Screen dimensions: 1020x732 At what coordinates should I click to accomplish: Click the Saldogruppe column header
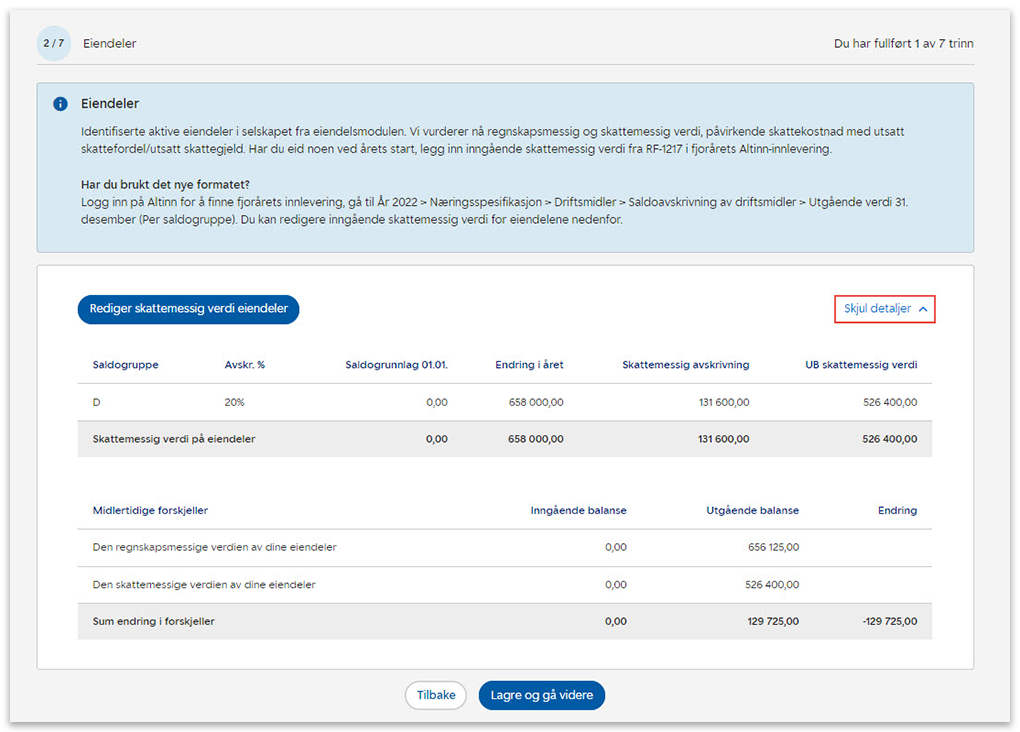(125, 365)
